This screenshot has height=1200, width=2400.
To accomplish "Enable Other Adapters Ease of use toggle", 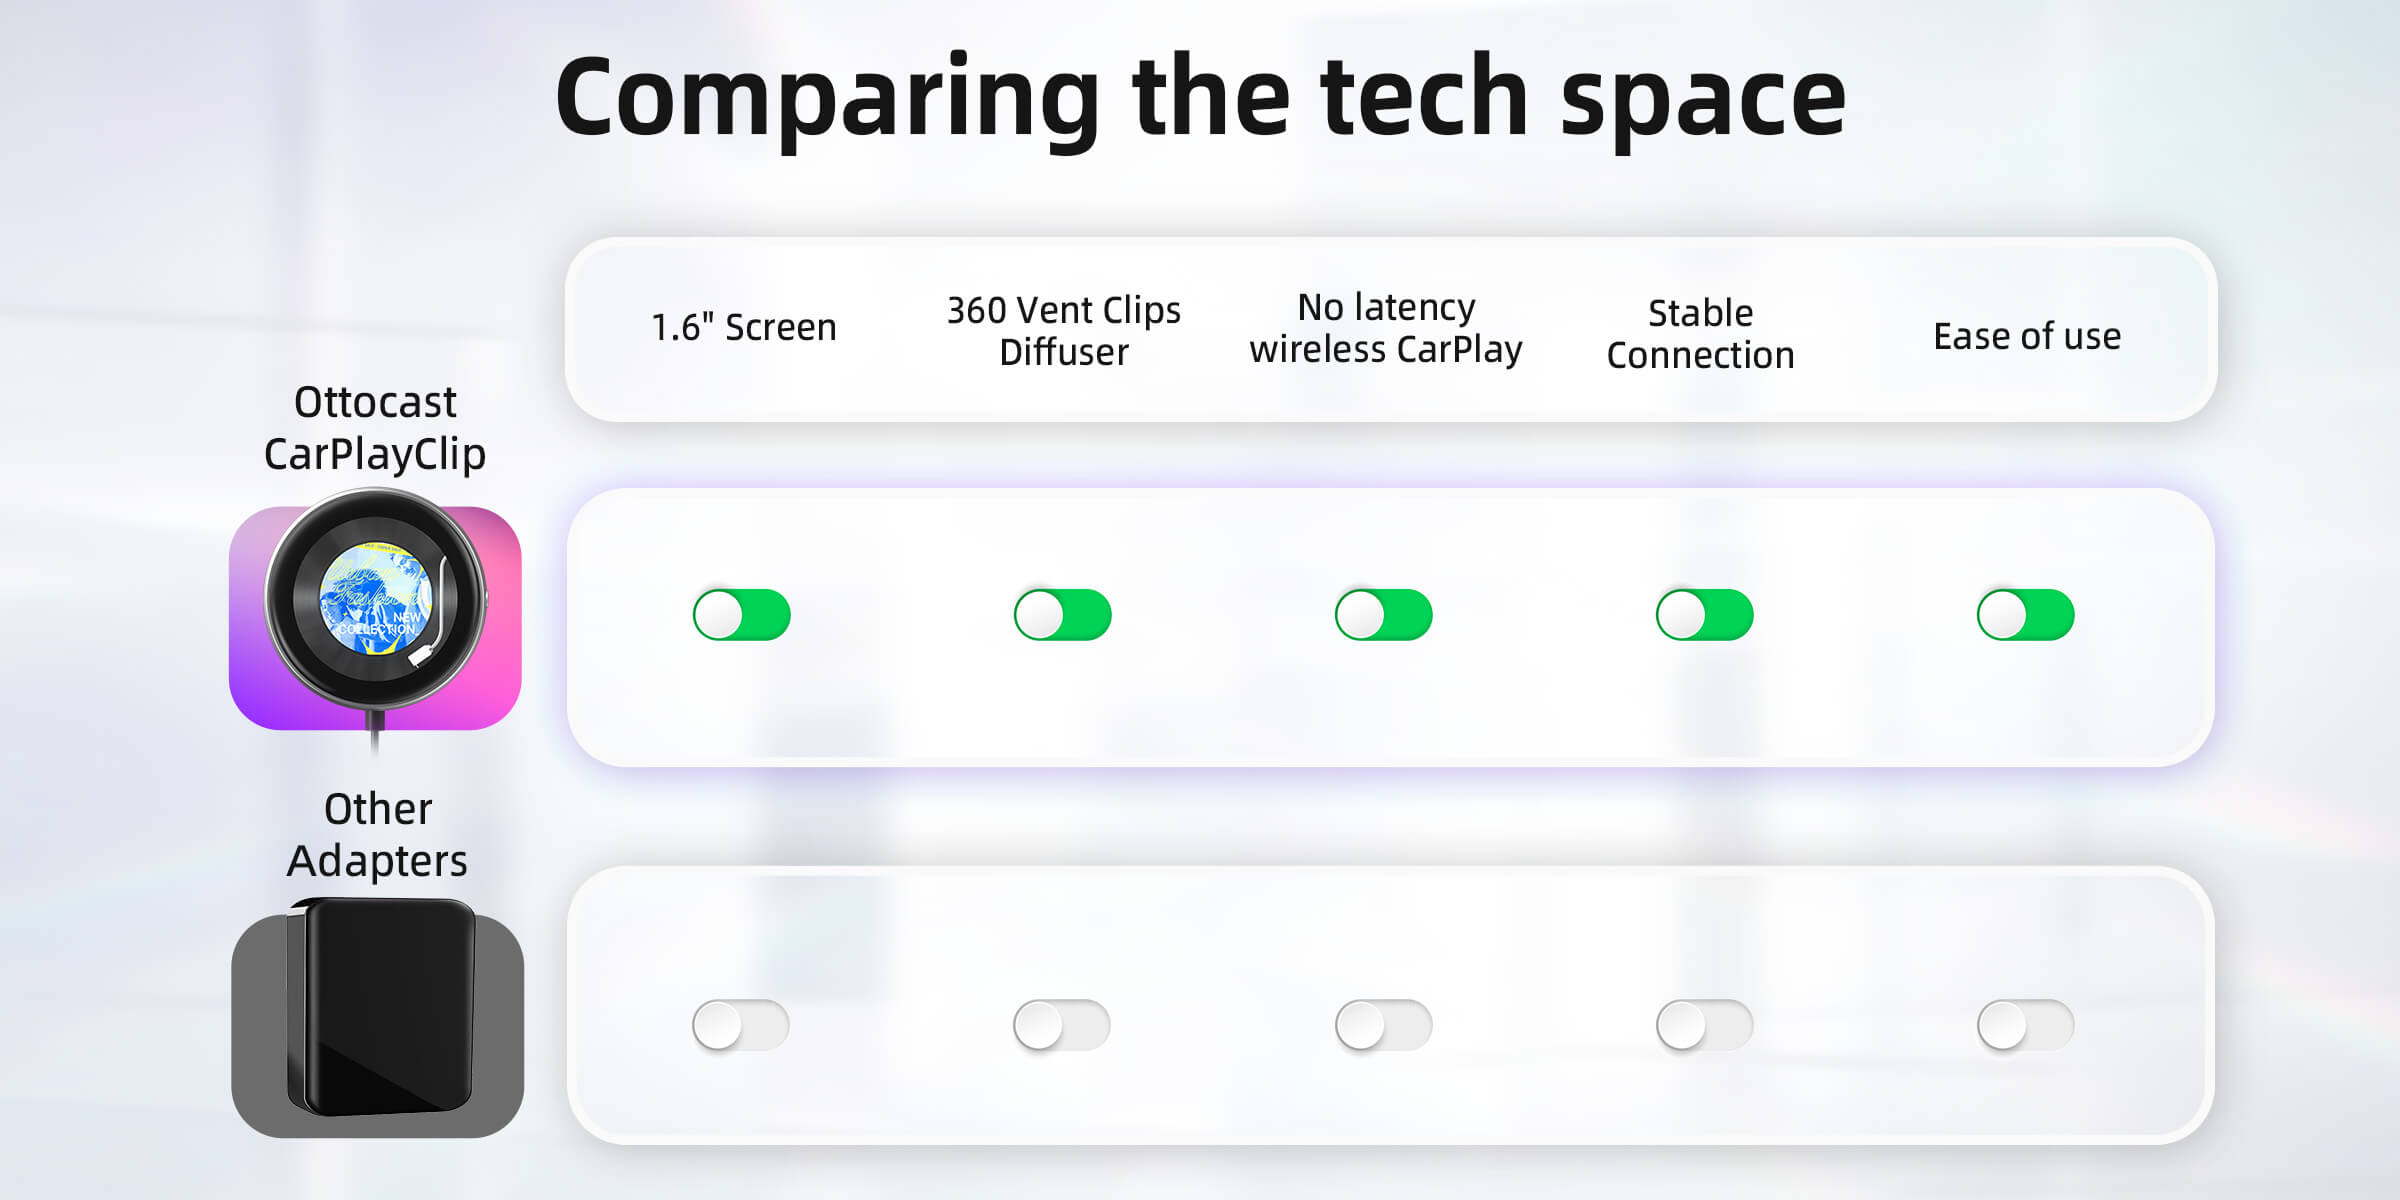I will [x=2025, y=1025].
